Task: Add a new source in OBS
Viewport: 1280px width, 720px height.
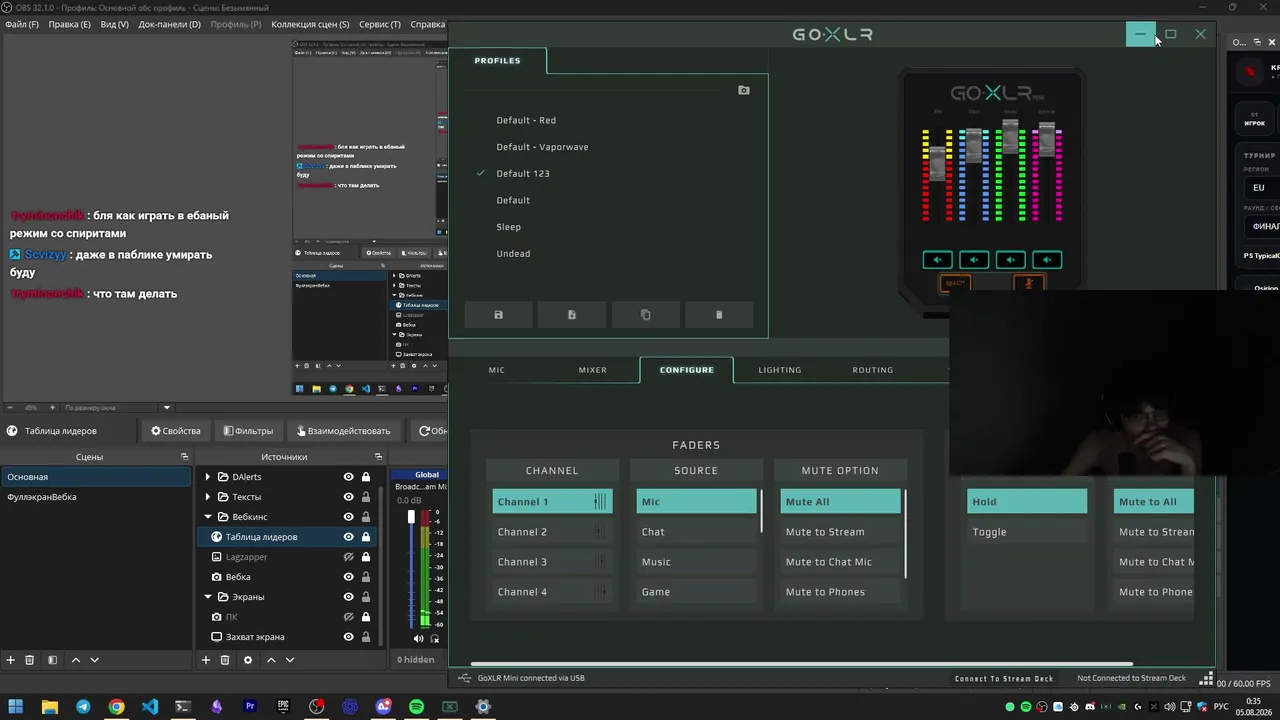Action: pos(206,660)
